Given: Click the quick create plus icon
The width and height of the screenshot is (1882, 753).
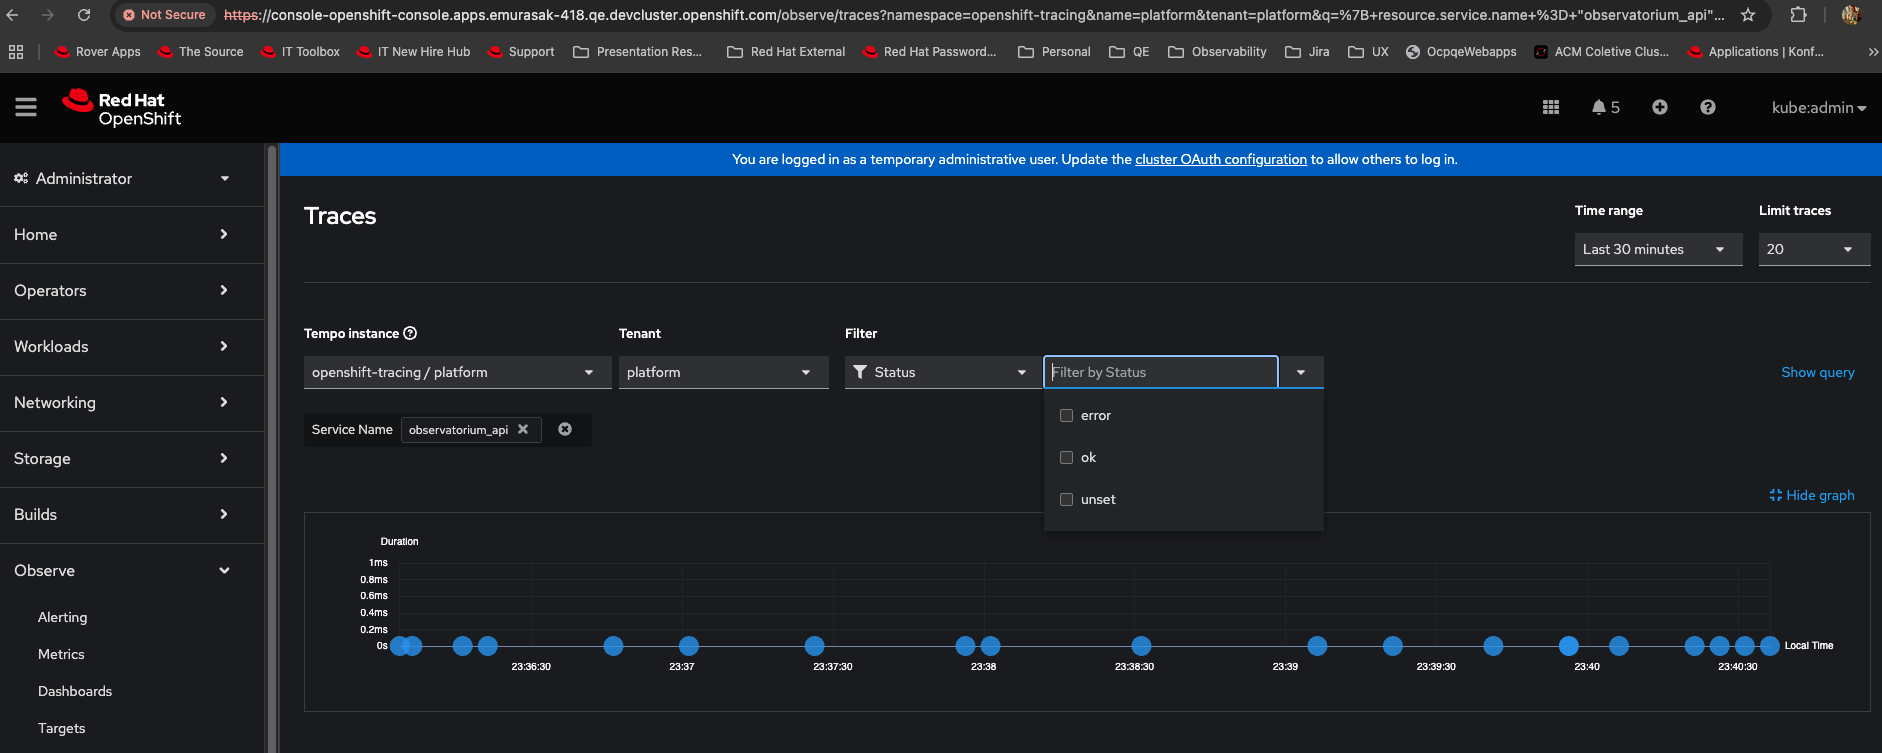Looking at the screenshot, I should (x=1660, y=107).
